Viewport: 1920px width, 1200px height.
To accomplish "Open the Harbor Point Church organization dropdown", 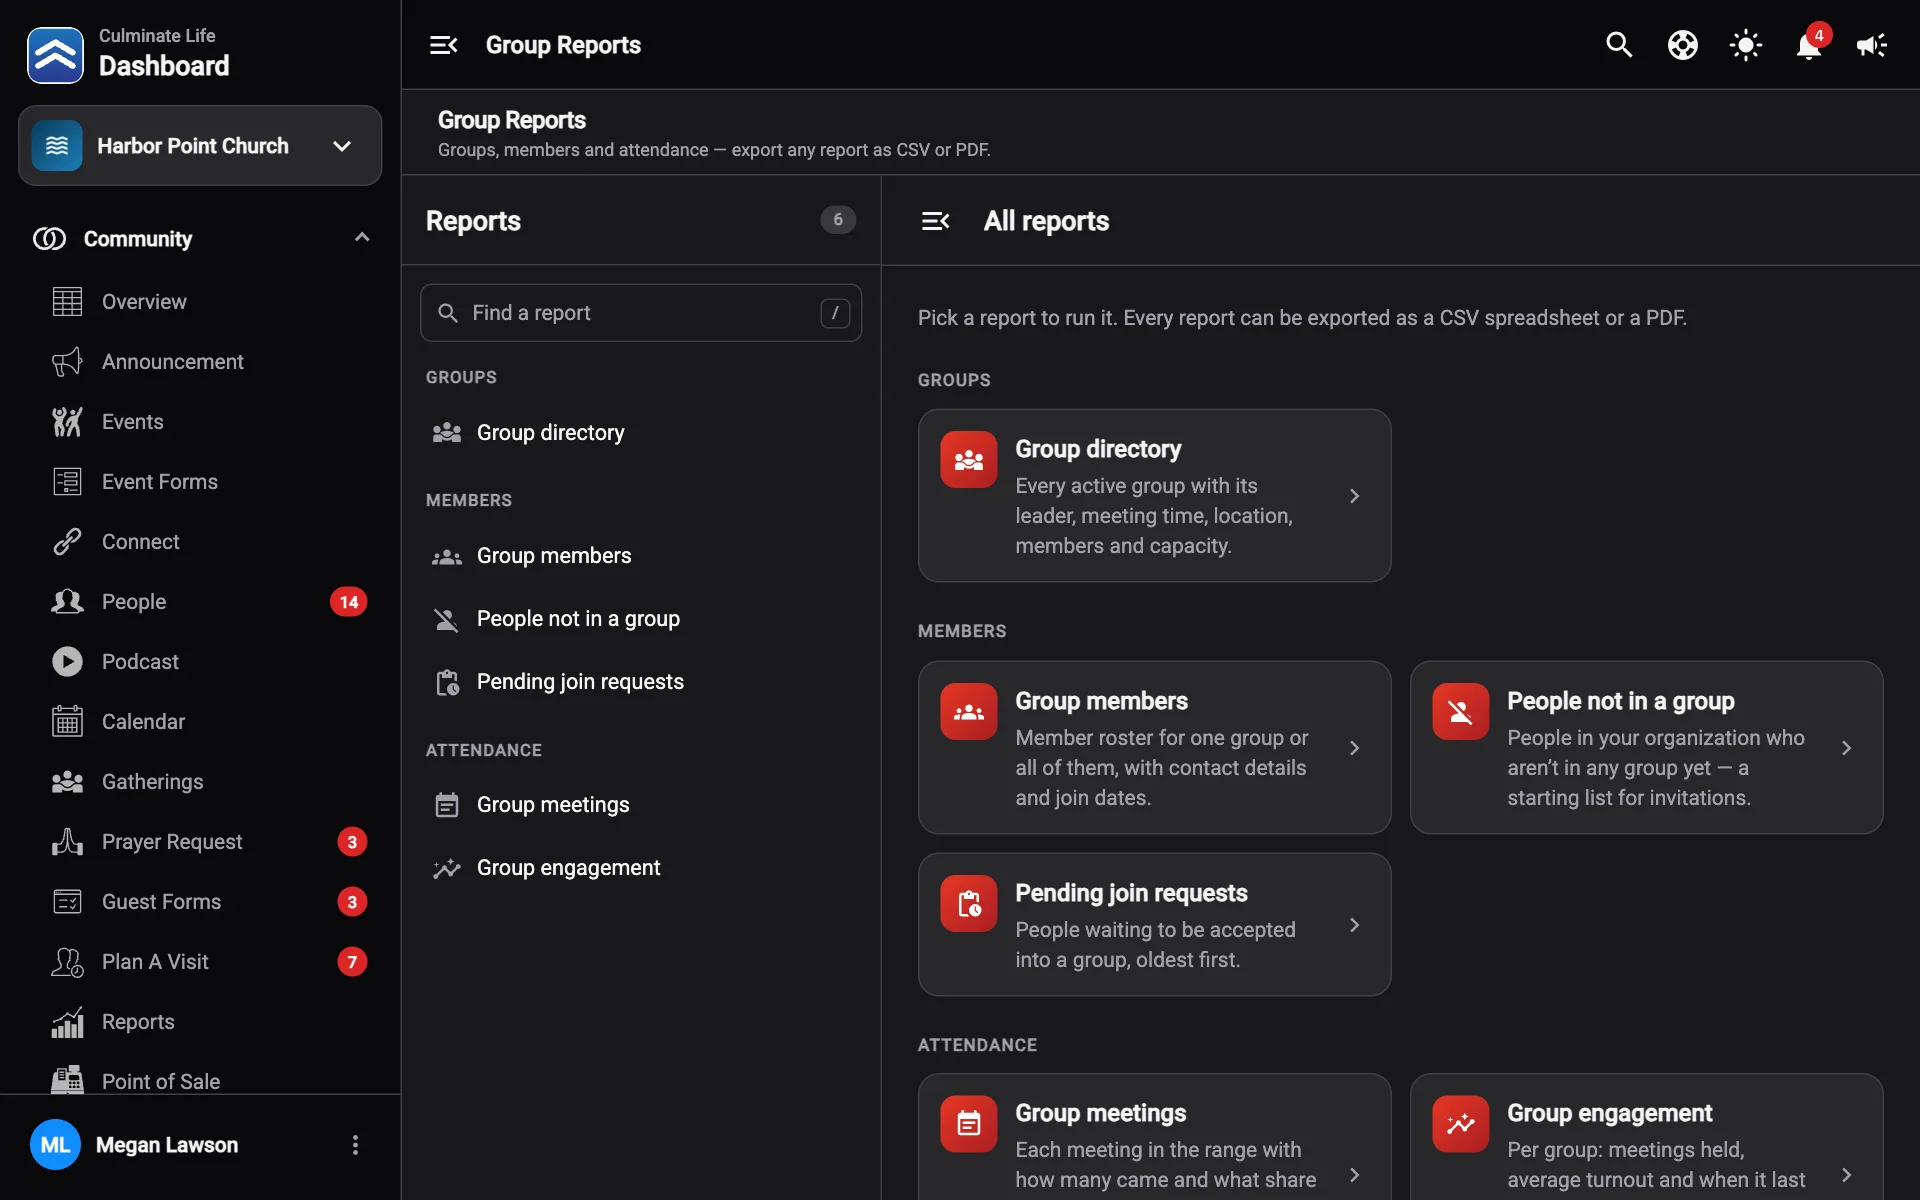I will [200, 146].
